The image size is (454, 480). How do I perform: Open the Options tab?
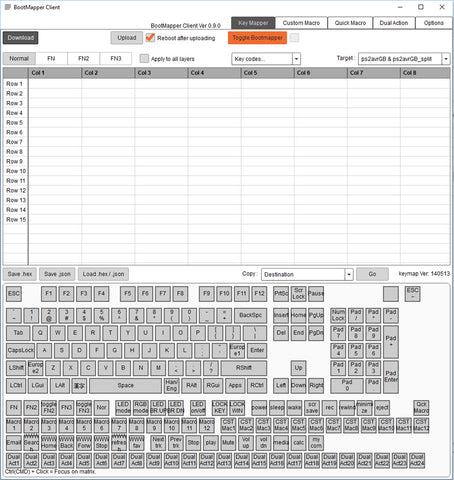(x=434, y=23)
